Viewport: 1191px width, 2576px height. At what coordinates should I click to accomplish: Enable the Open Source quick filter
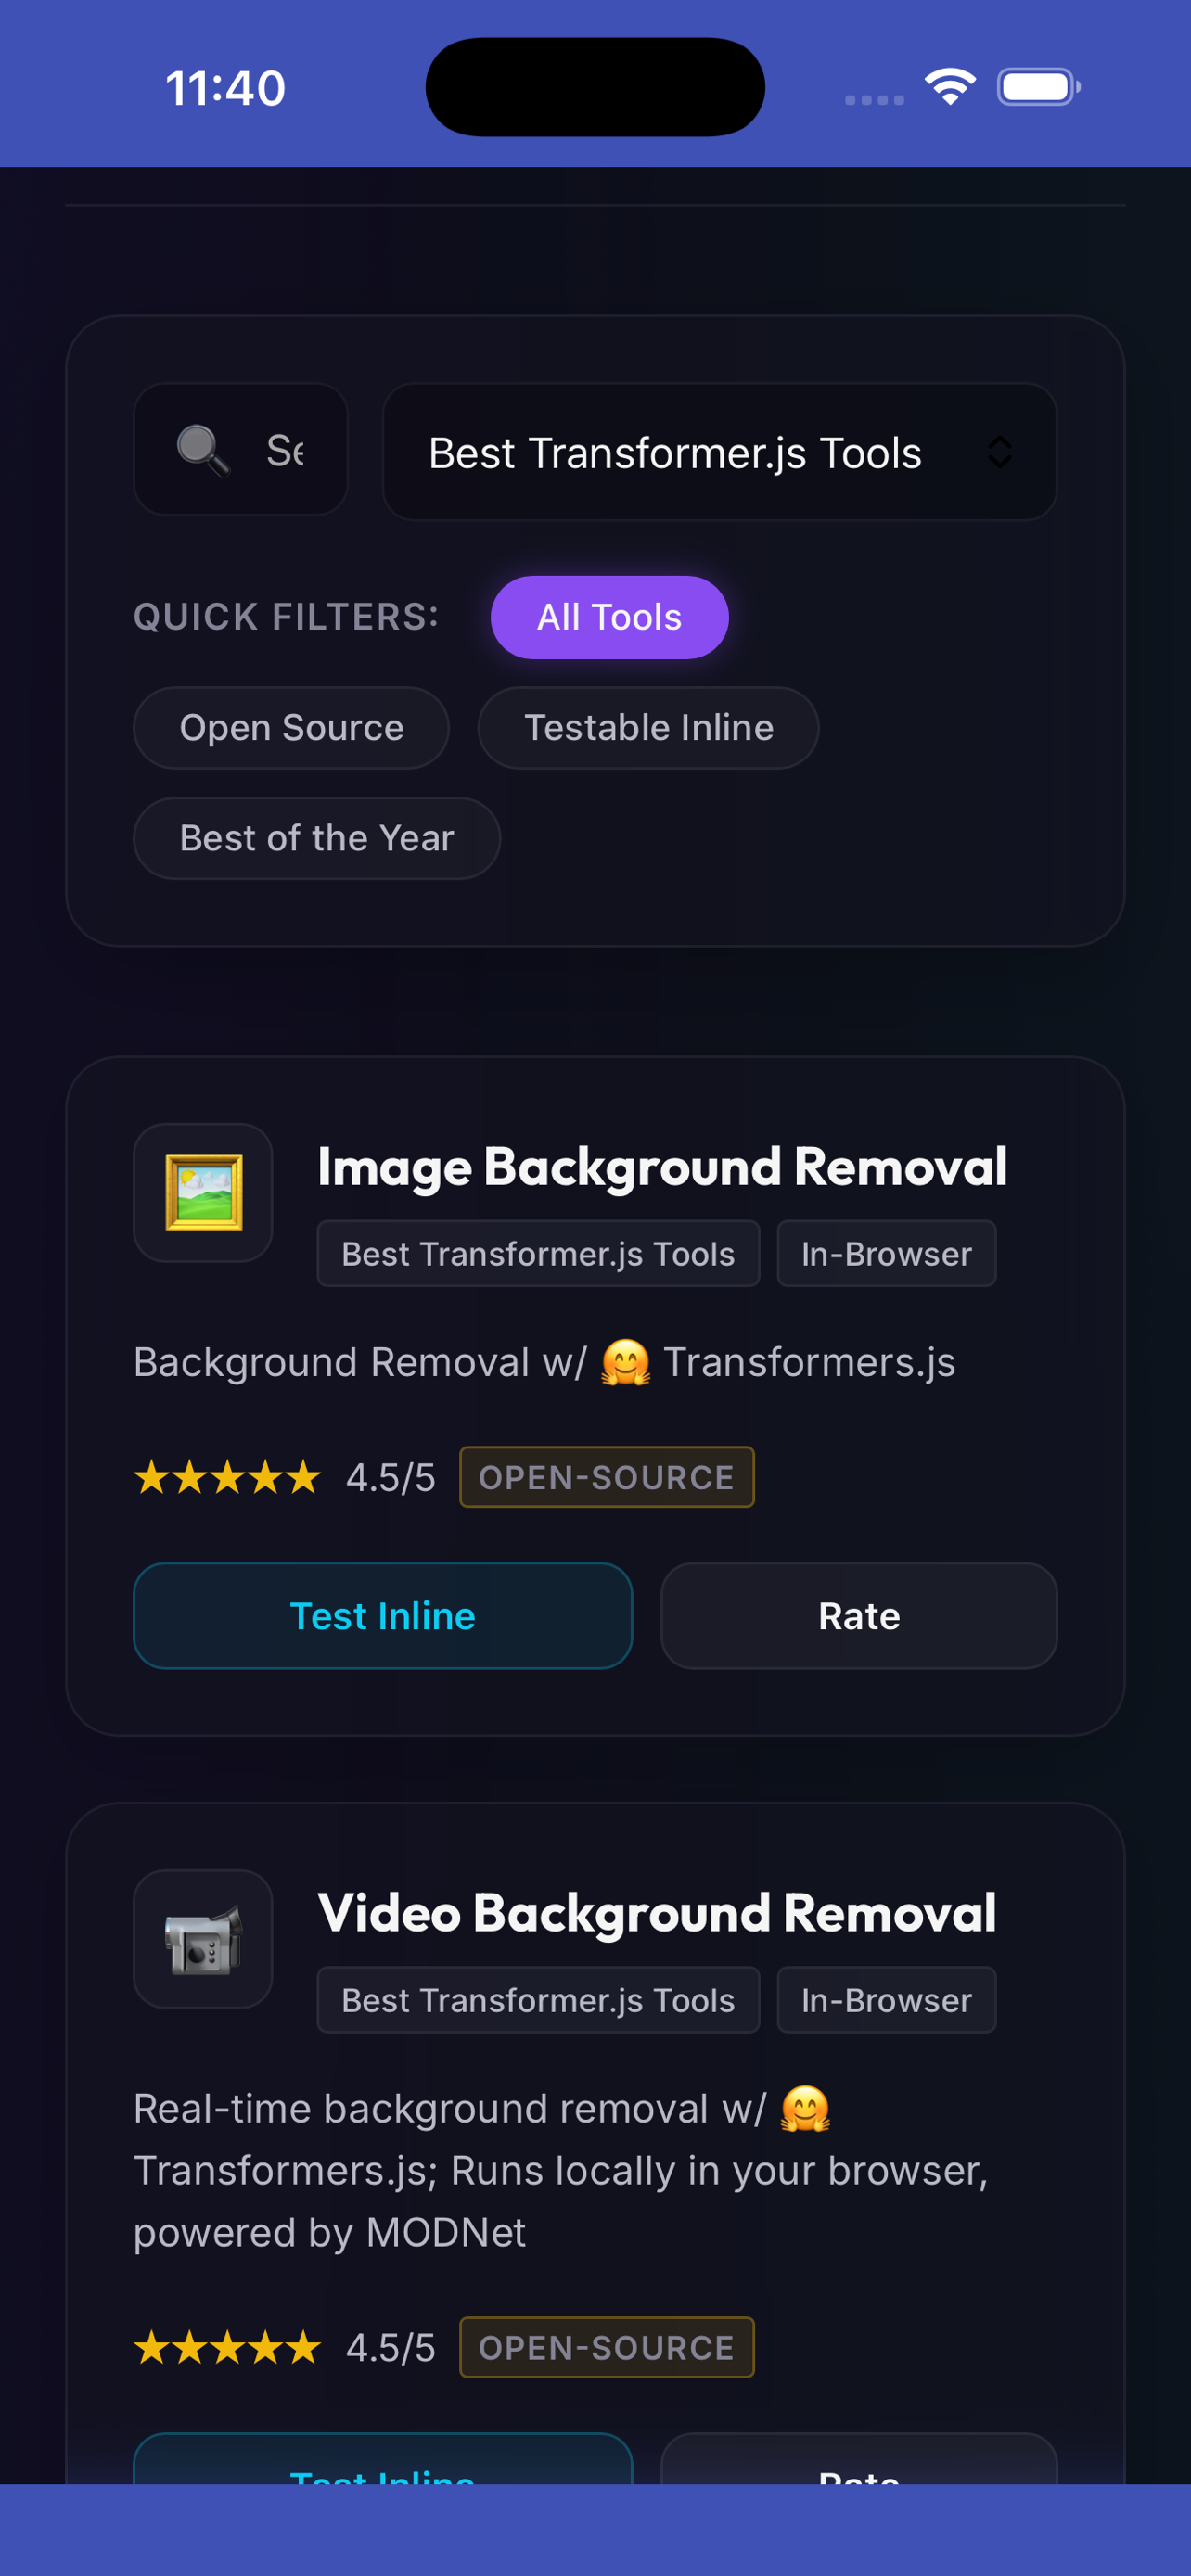(x=291, y=728)
